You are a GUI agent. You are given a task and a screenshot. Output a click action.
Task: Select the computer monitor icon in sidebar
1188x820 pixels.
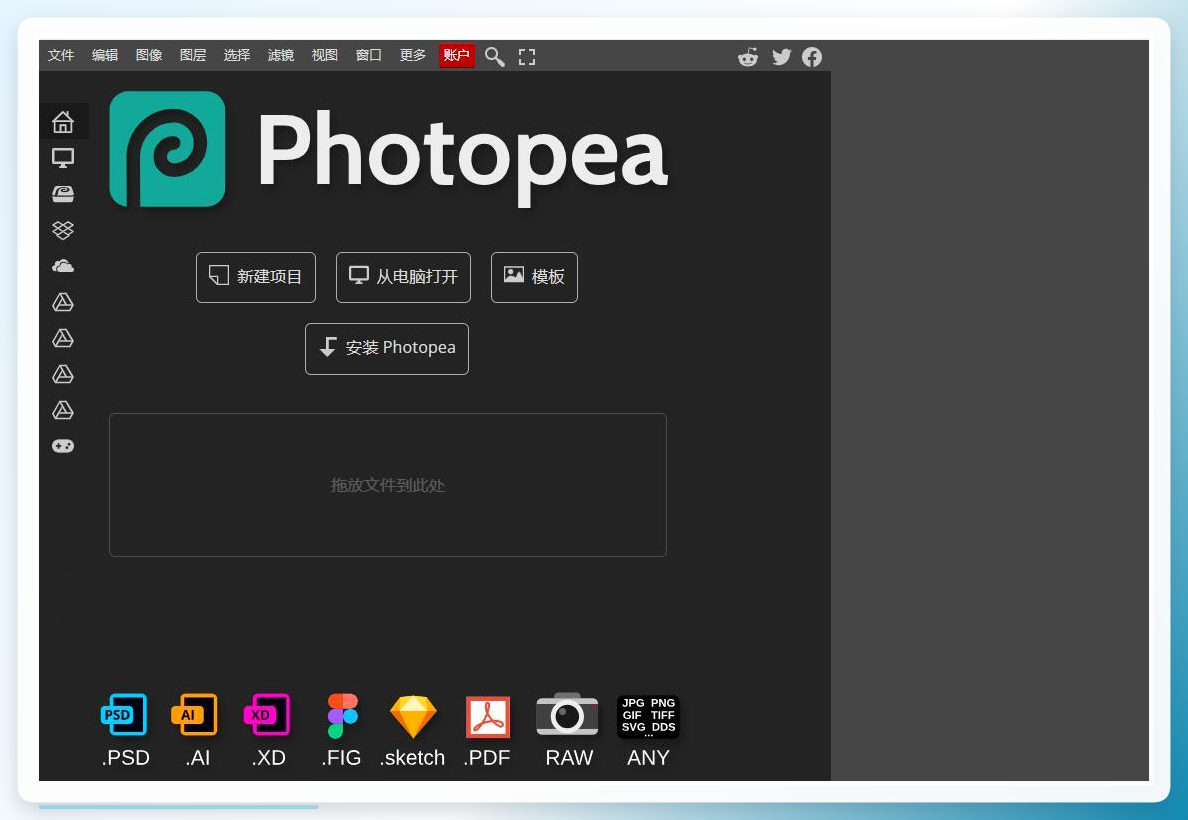(x=63, y=158)
